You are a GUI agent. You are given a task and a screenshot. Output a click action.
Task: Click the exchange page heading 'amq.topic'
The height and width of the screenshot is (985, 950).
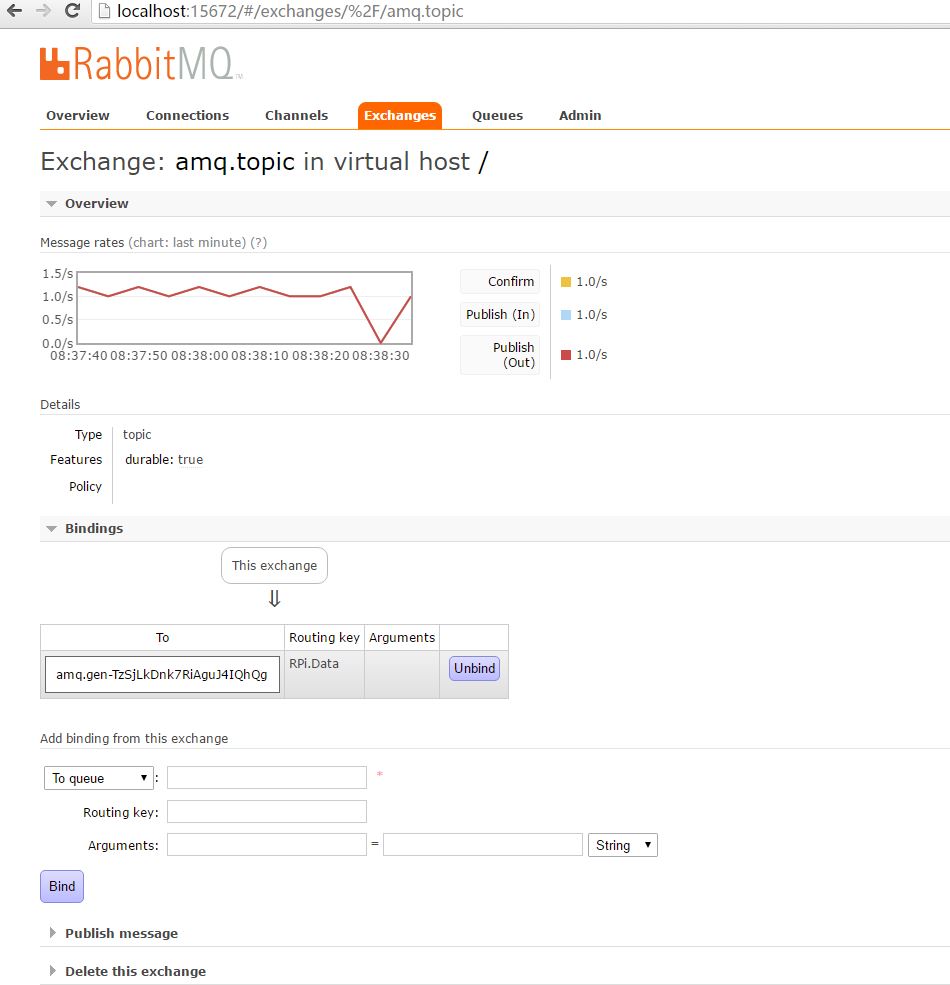click(235, 162)
